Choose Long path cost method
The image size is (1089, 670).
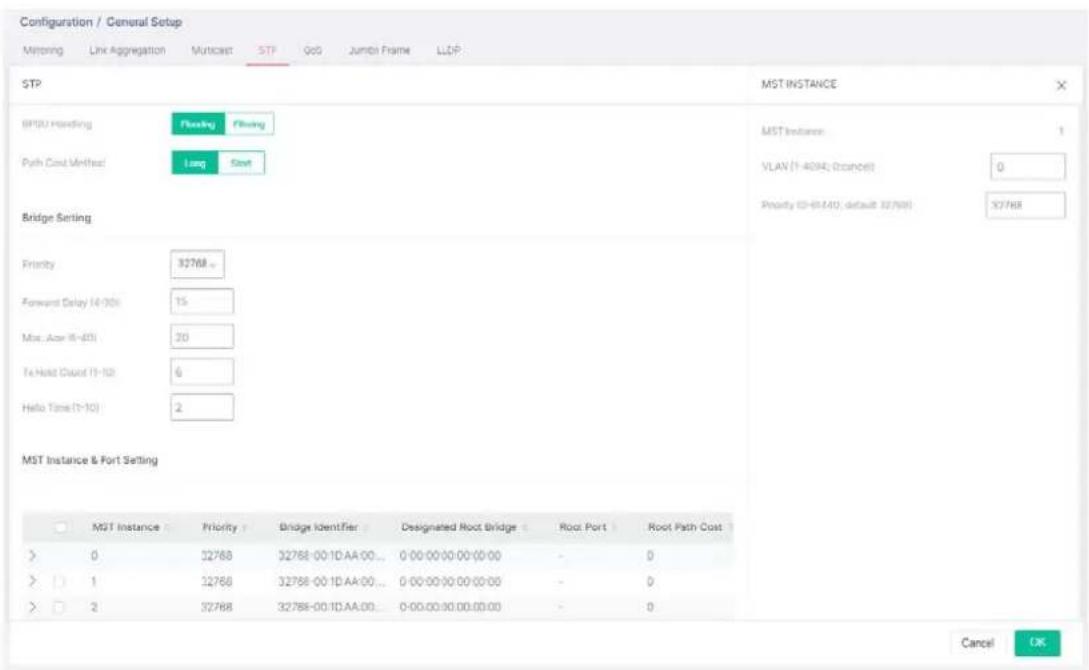pyautogui.click(x=194, y=163)
